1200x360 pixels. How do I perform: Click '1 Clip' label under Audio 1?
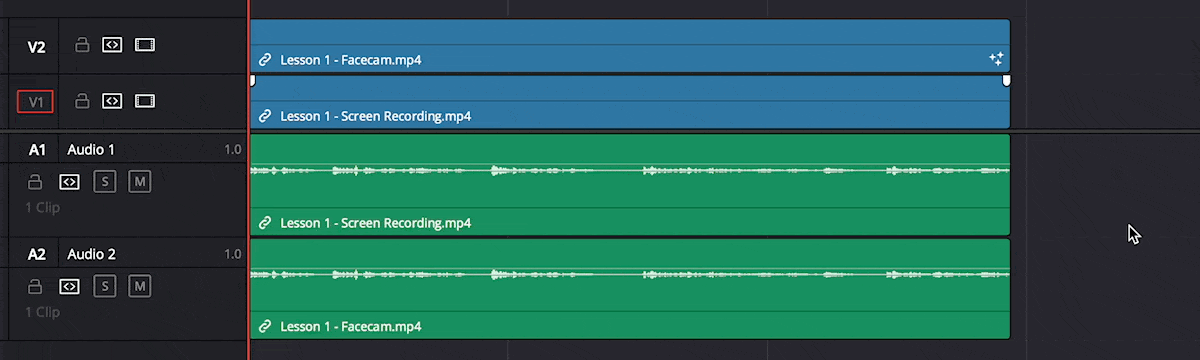43,208
